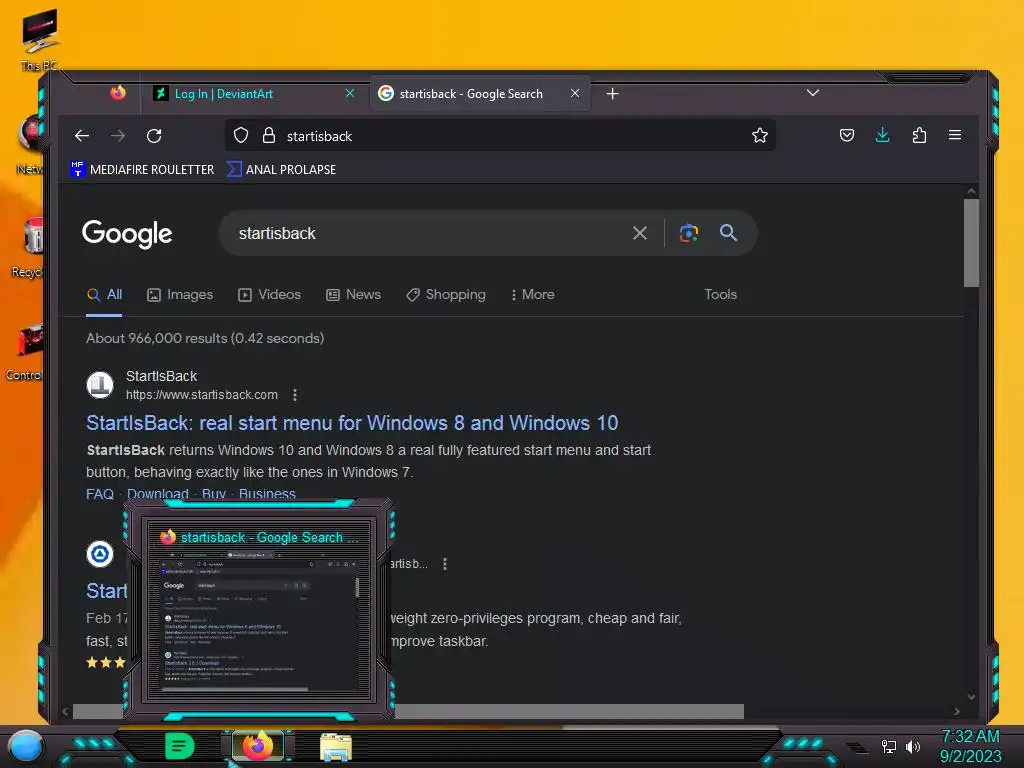Switch to Videos results

click(x=270, y=295)
